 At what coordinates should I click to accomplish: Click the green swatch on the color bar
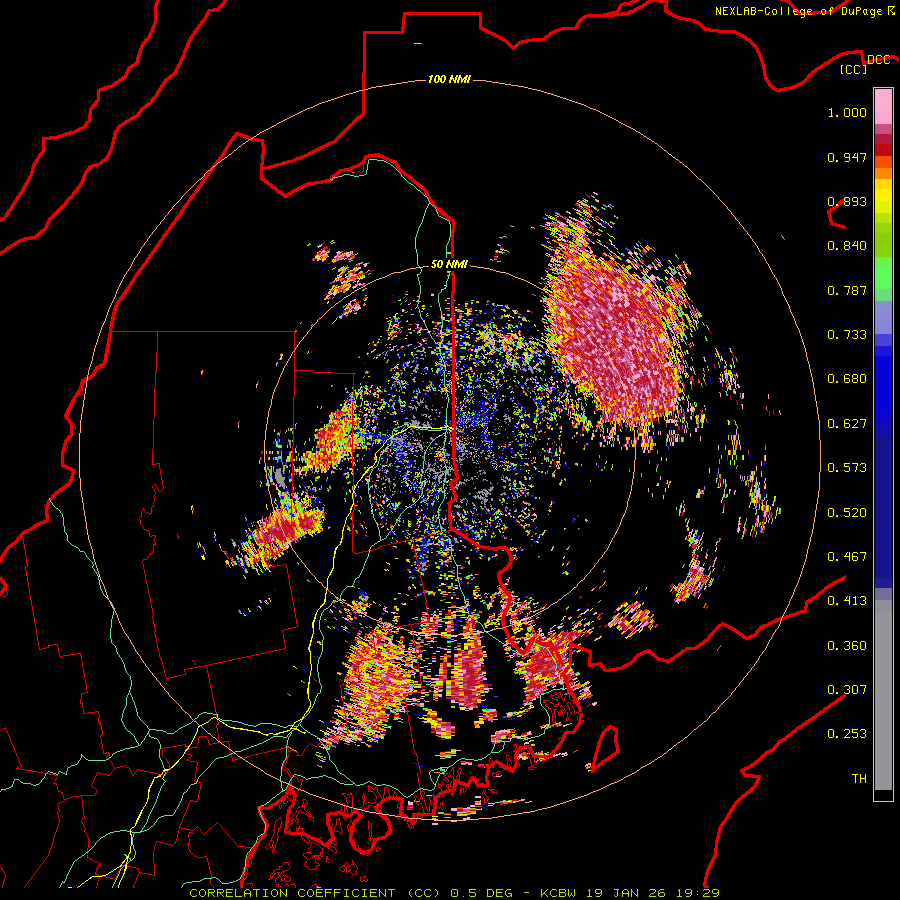[x=883, y=273]
